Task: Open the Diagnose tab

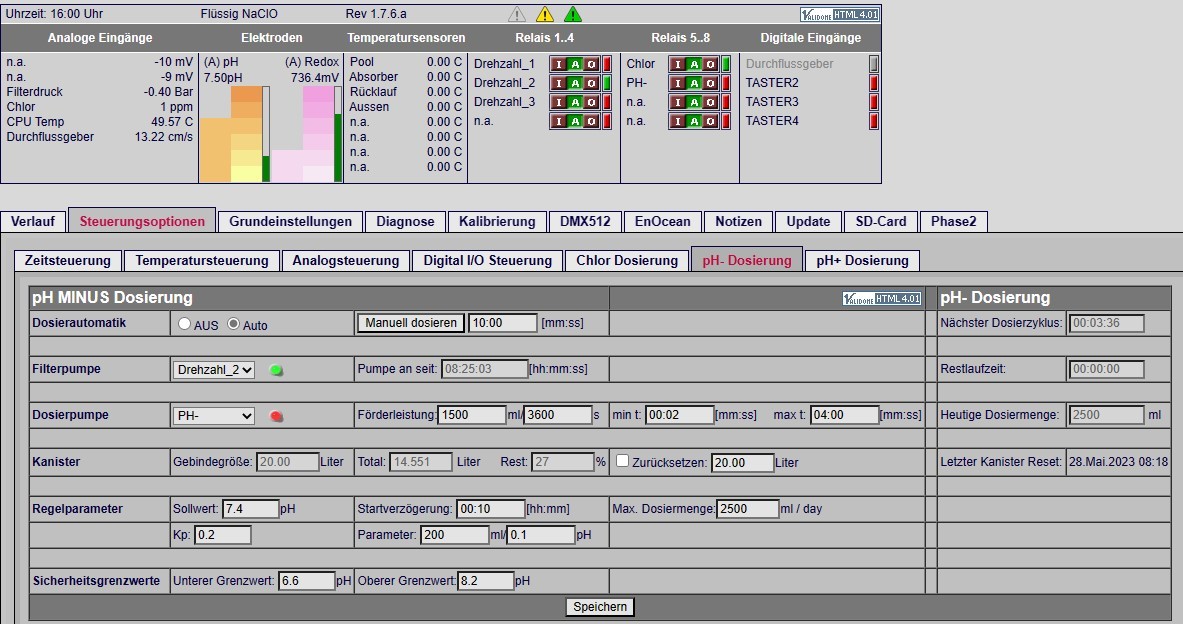Action: 405,221
